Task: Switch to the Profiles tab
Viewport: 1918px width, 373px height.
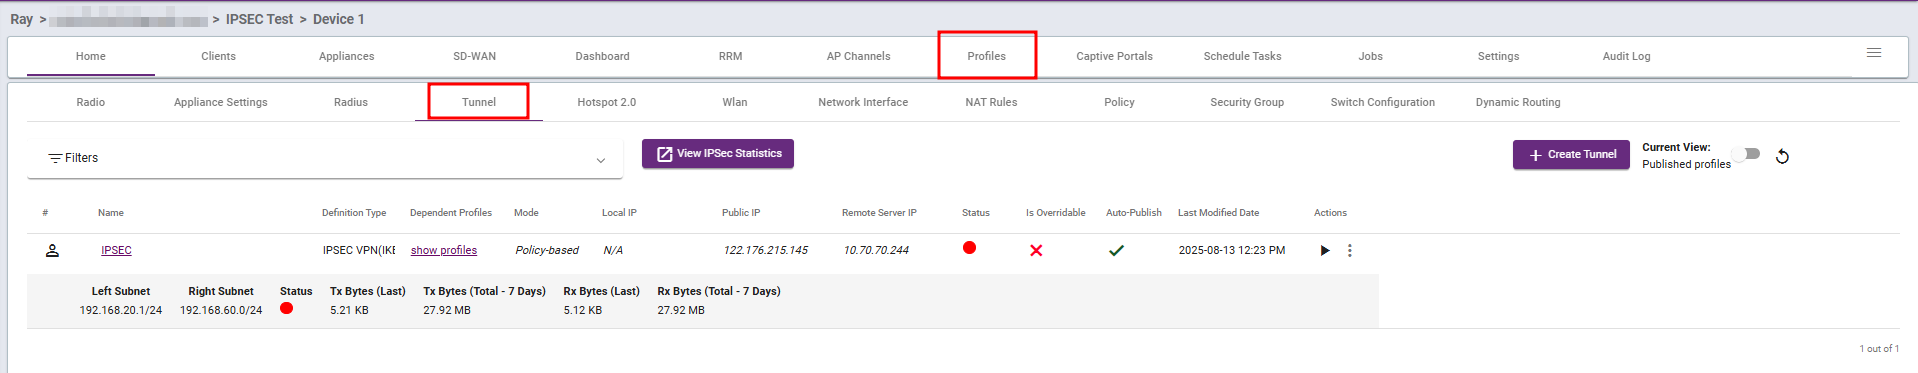Action: pos(986,56)
